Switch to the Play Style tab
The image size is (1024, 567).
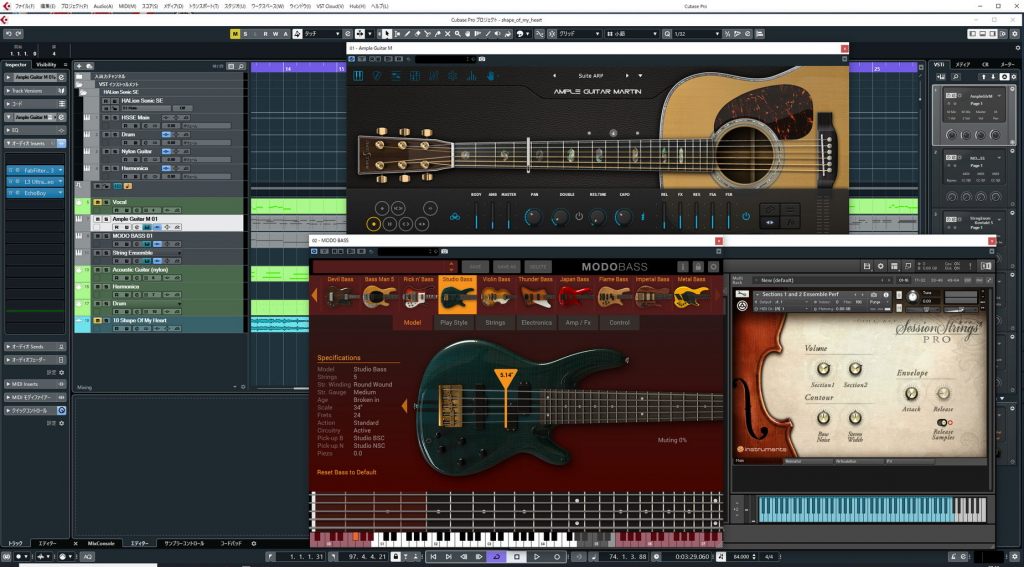coord(453,323)
